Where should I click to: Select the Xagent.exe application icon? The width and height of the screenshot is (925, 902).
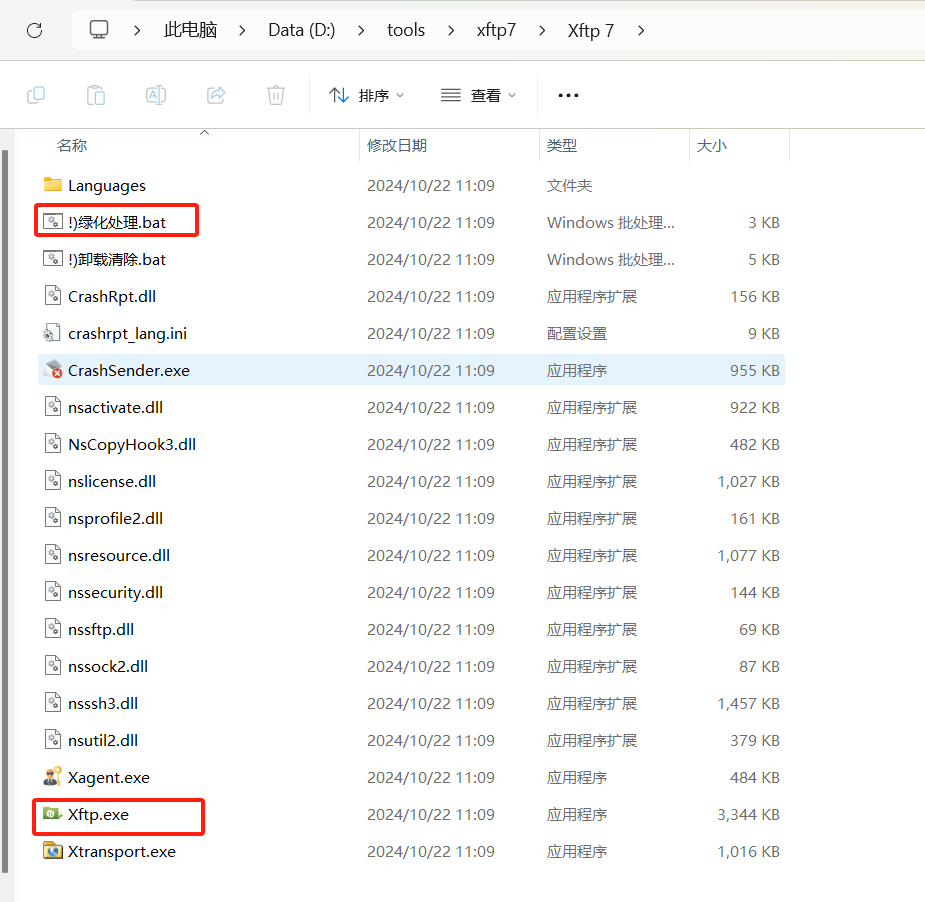(x=53, y=776)
